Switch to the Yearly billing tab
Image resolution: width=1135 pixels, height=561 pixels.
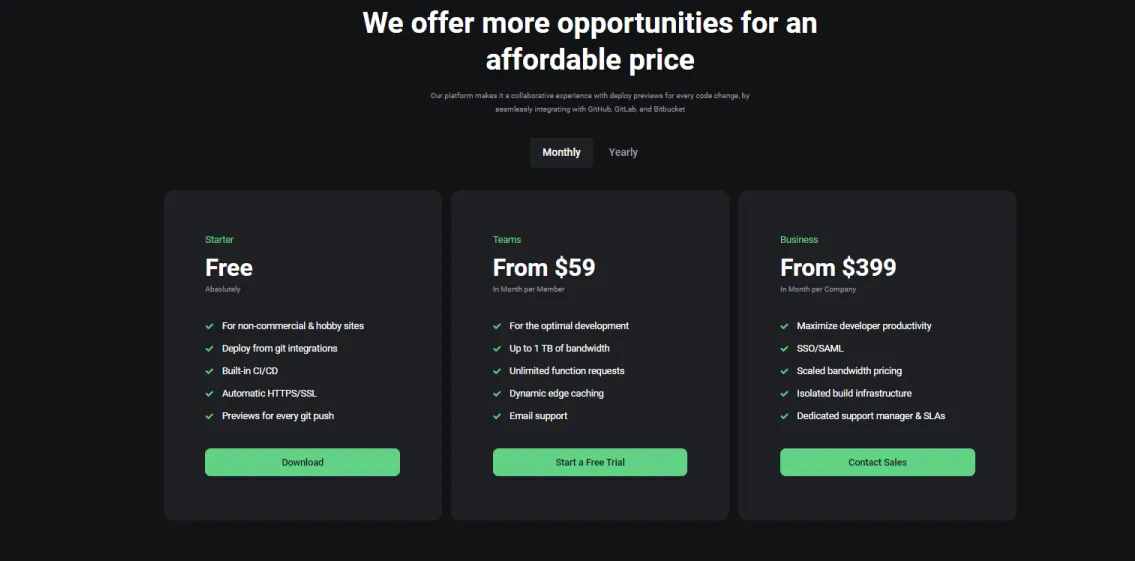point(623,153)
